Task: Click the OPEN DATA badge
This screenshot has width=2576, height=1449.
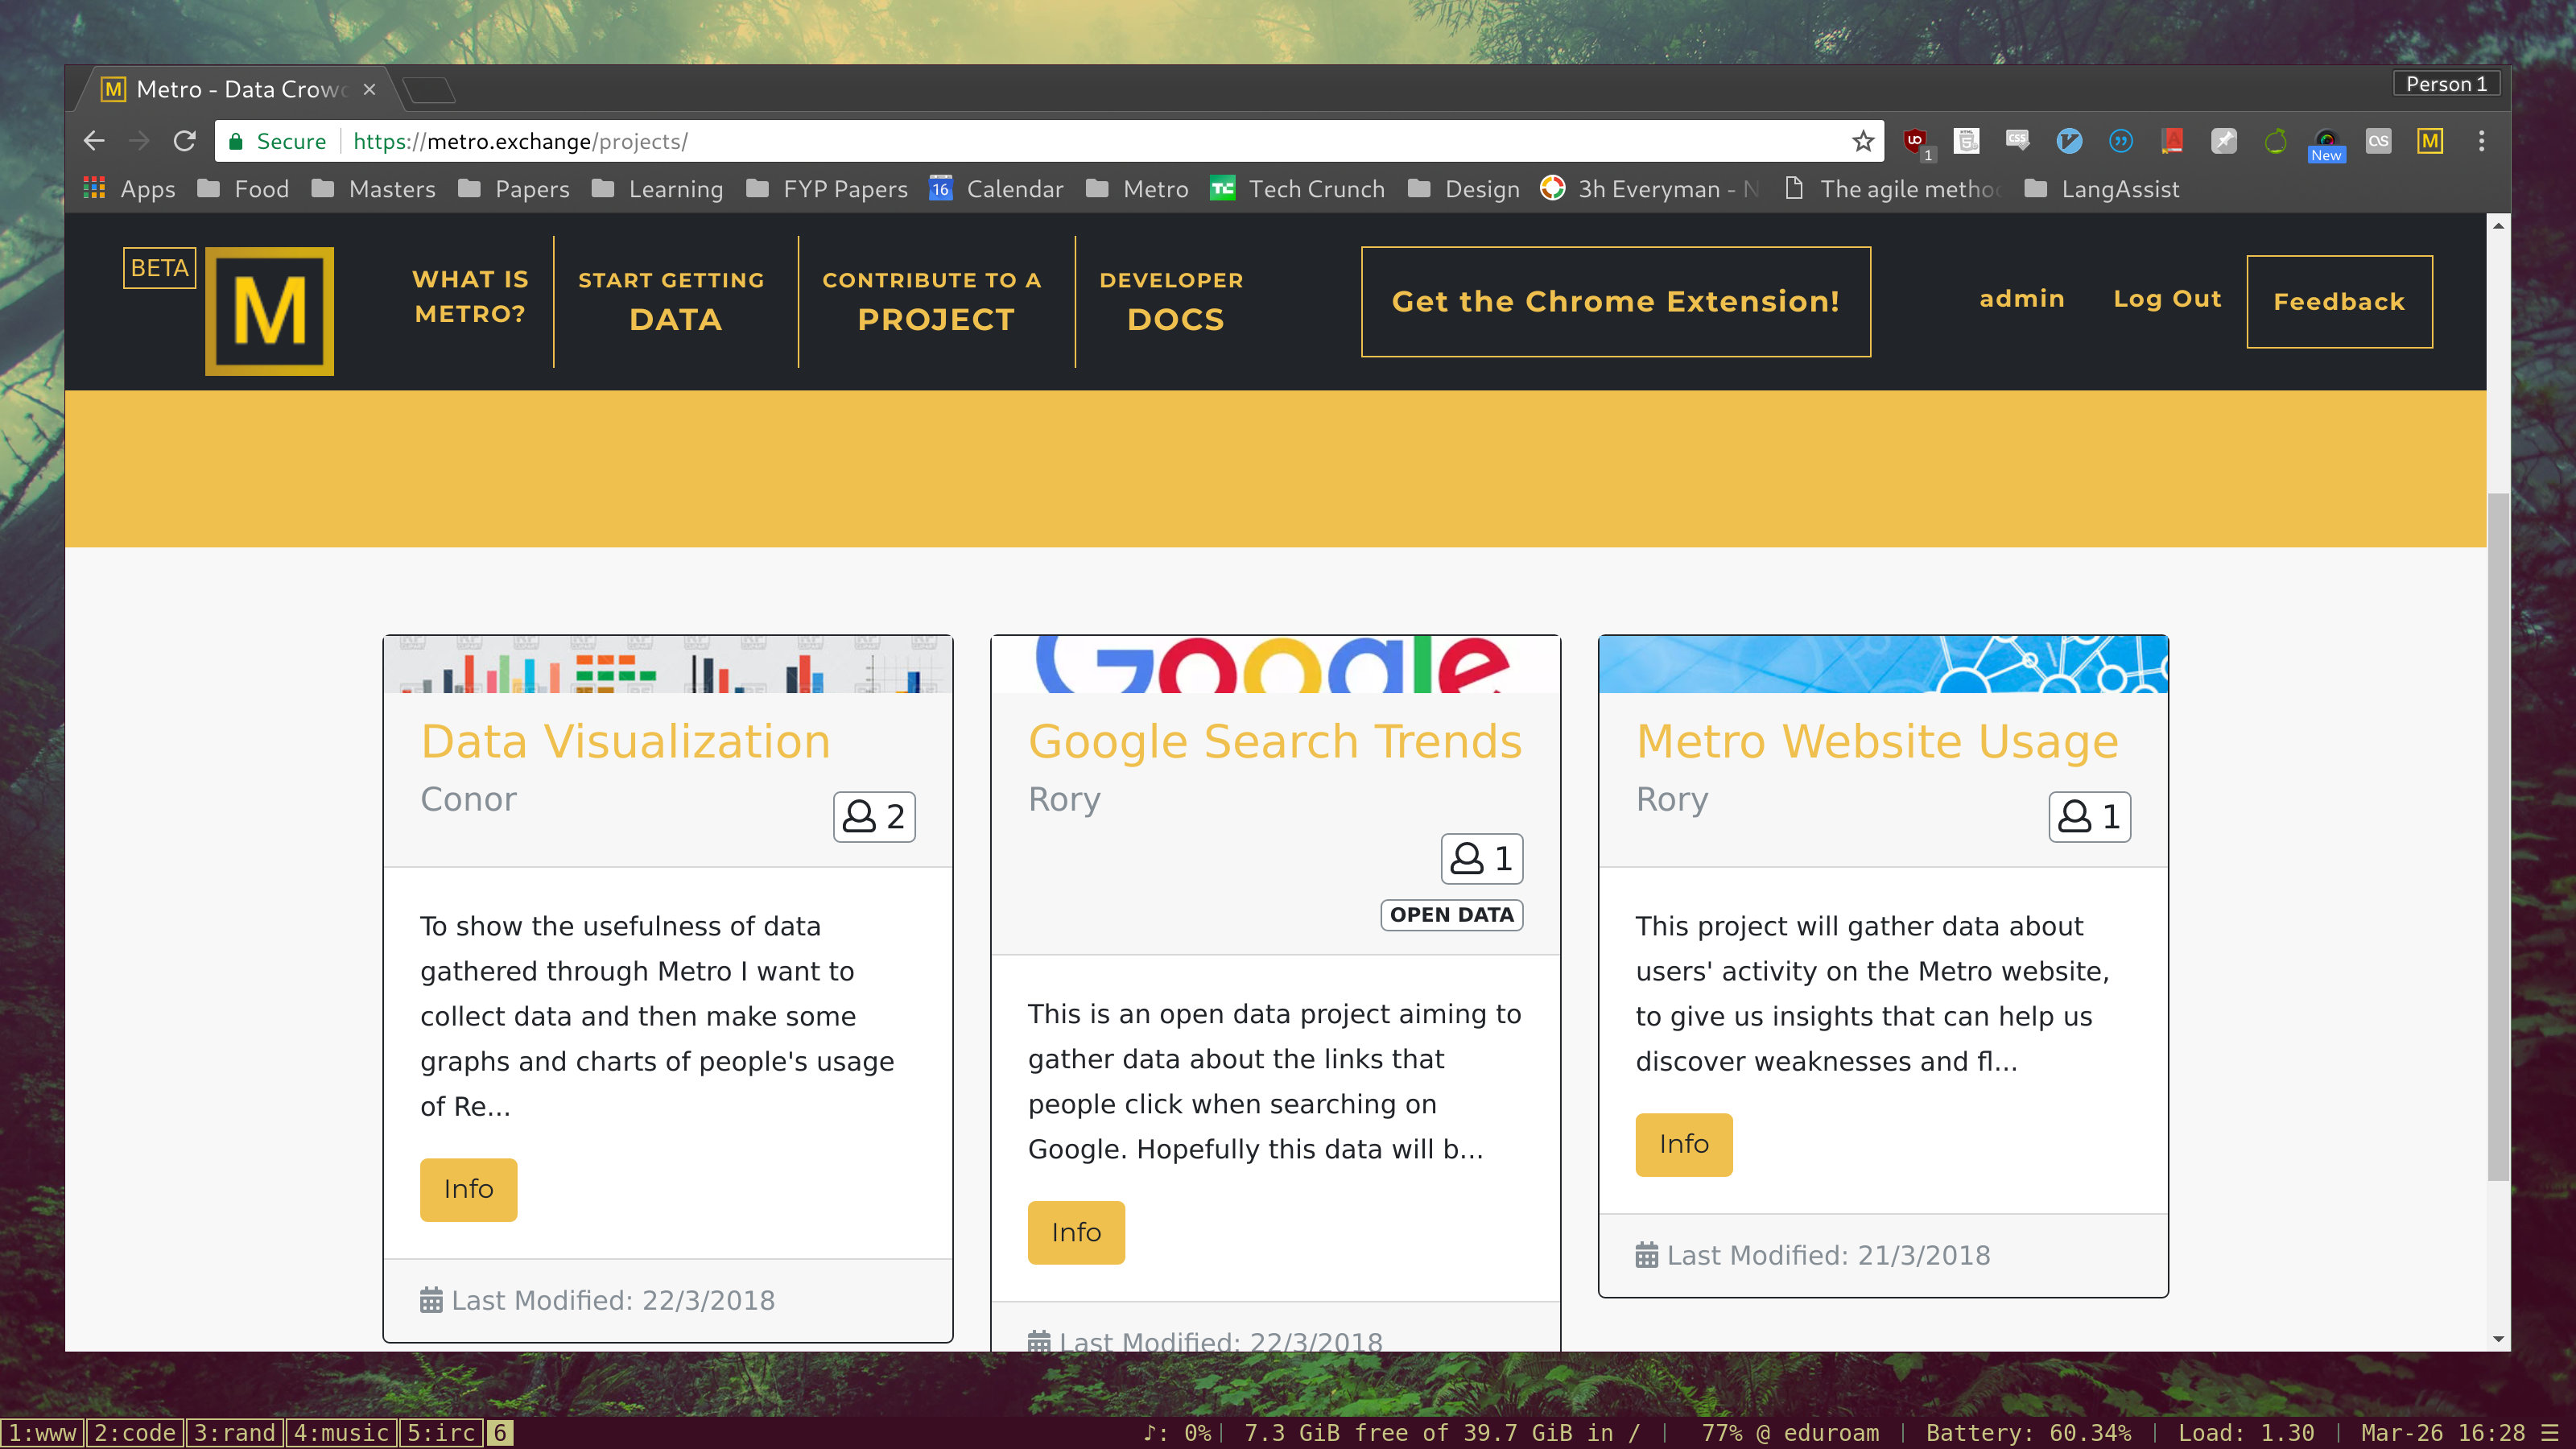Action: (x=1452, y=915)
